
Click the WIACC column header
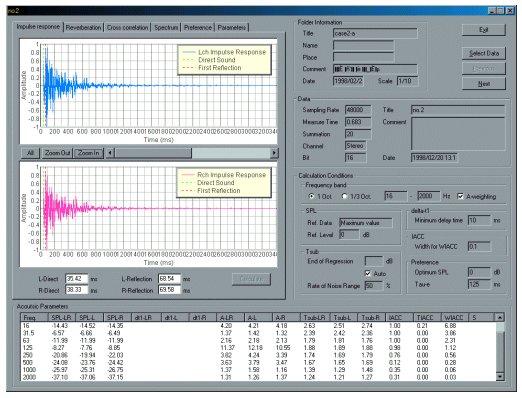pyautogui.click(x=455, y=317)
